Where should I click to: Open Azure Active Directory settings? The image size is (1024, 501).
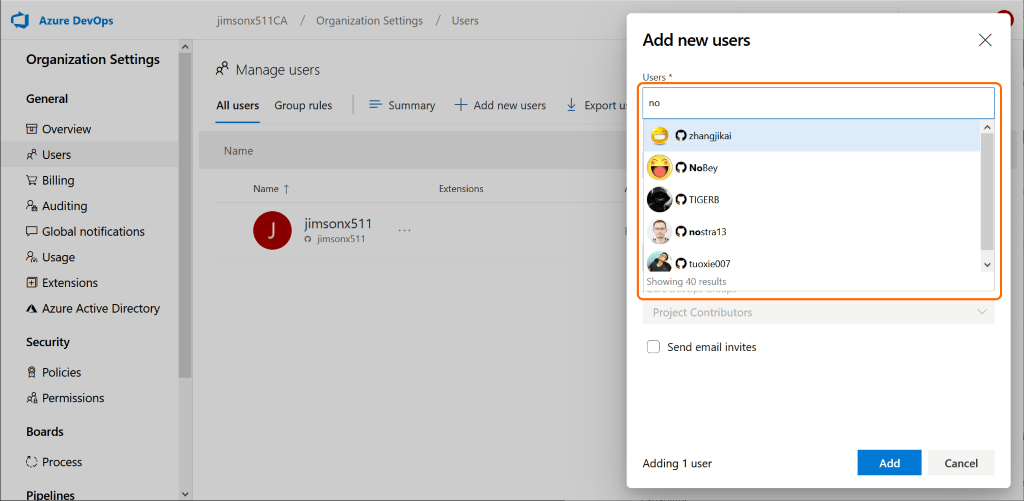click(x=93, y=308)
